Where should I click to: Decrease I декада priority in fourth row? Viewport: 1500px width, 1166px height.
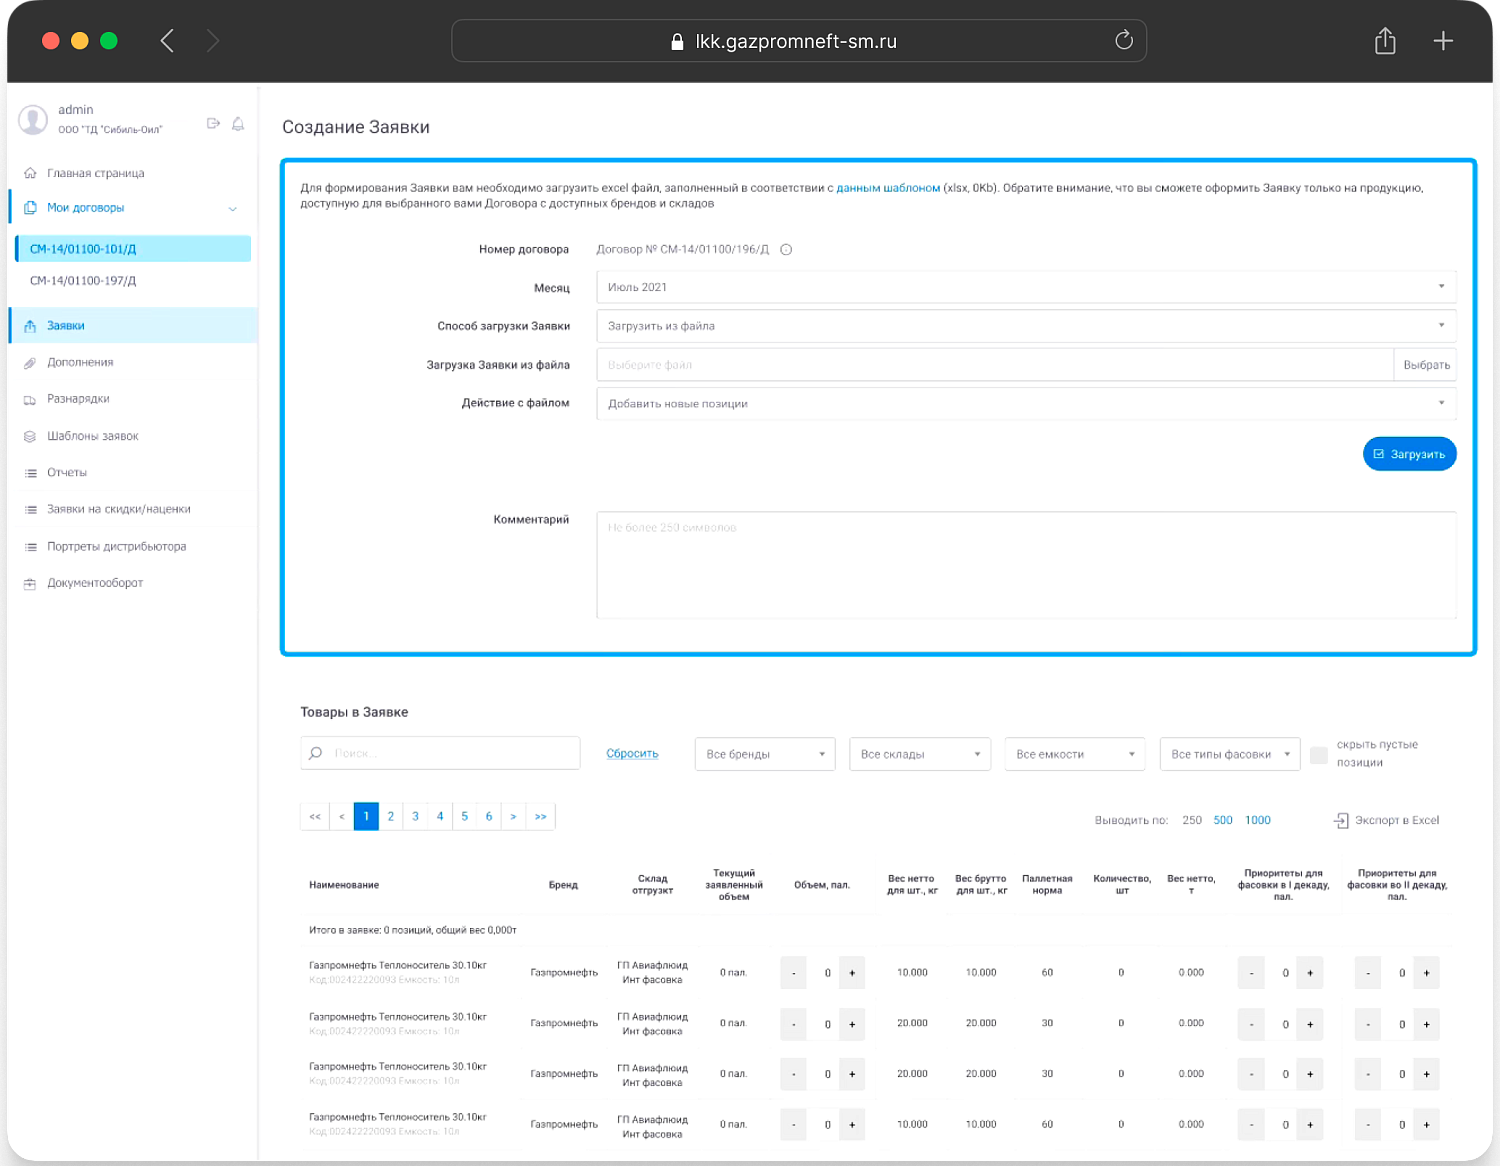1251,1125
